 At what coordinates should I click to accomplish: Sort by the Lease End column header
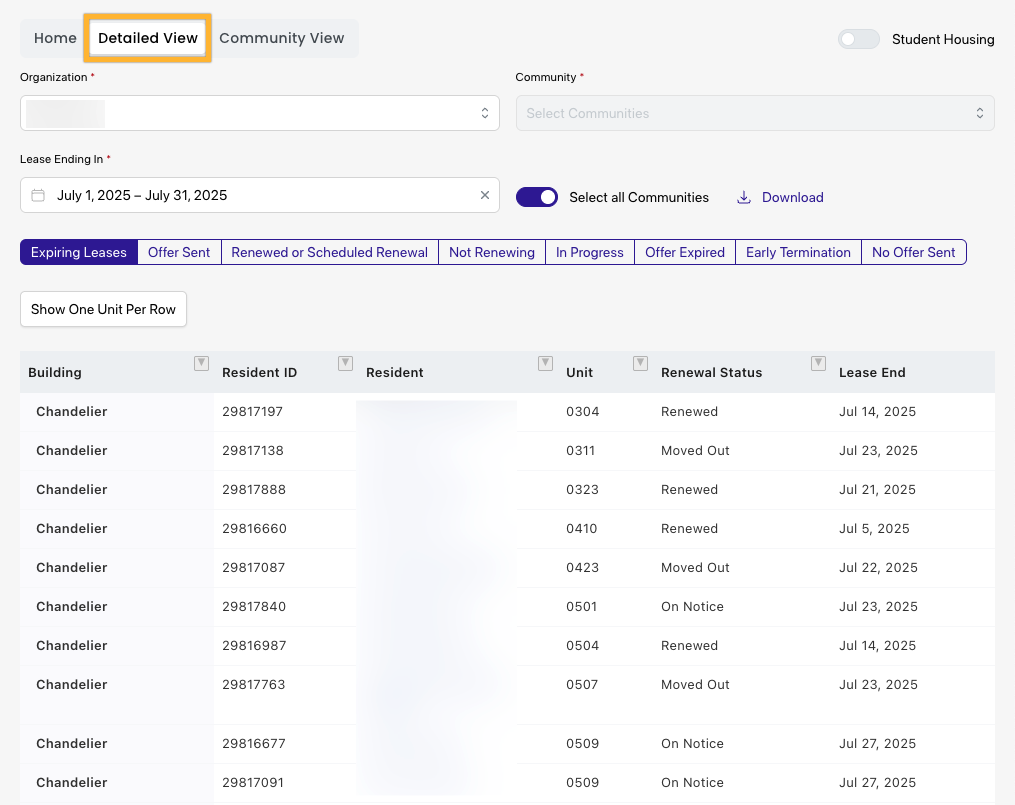coord(872,373)
